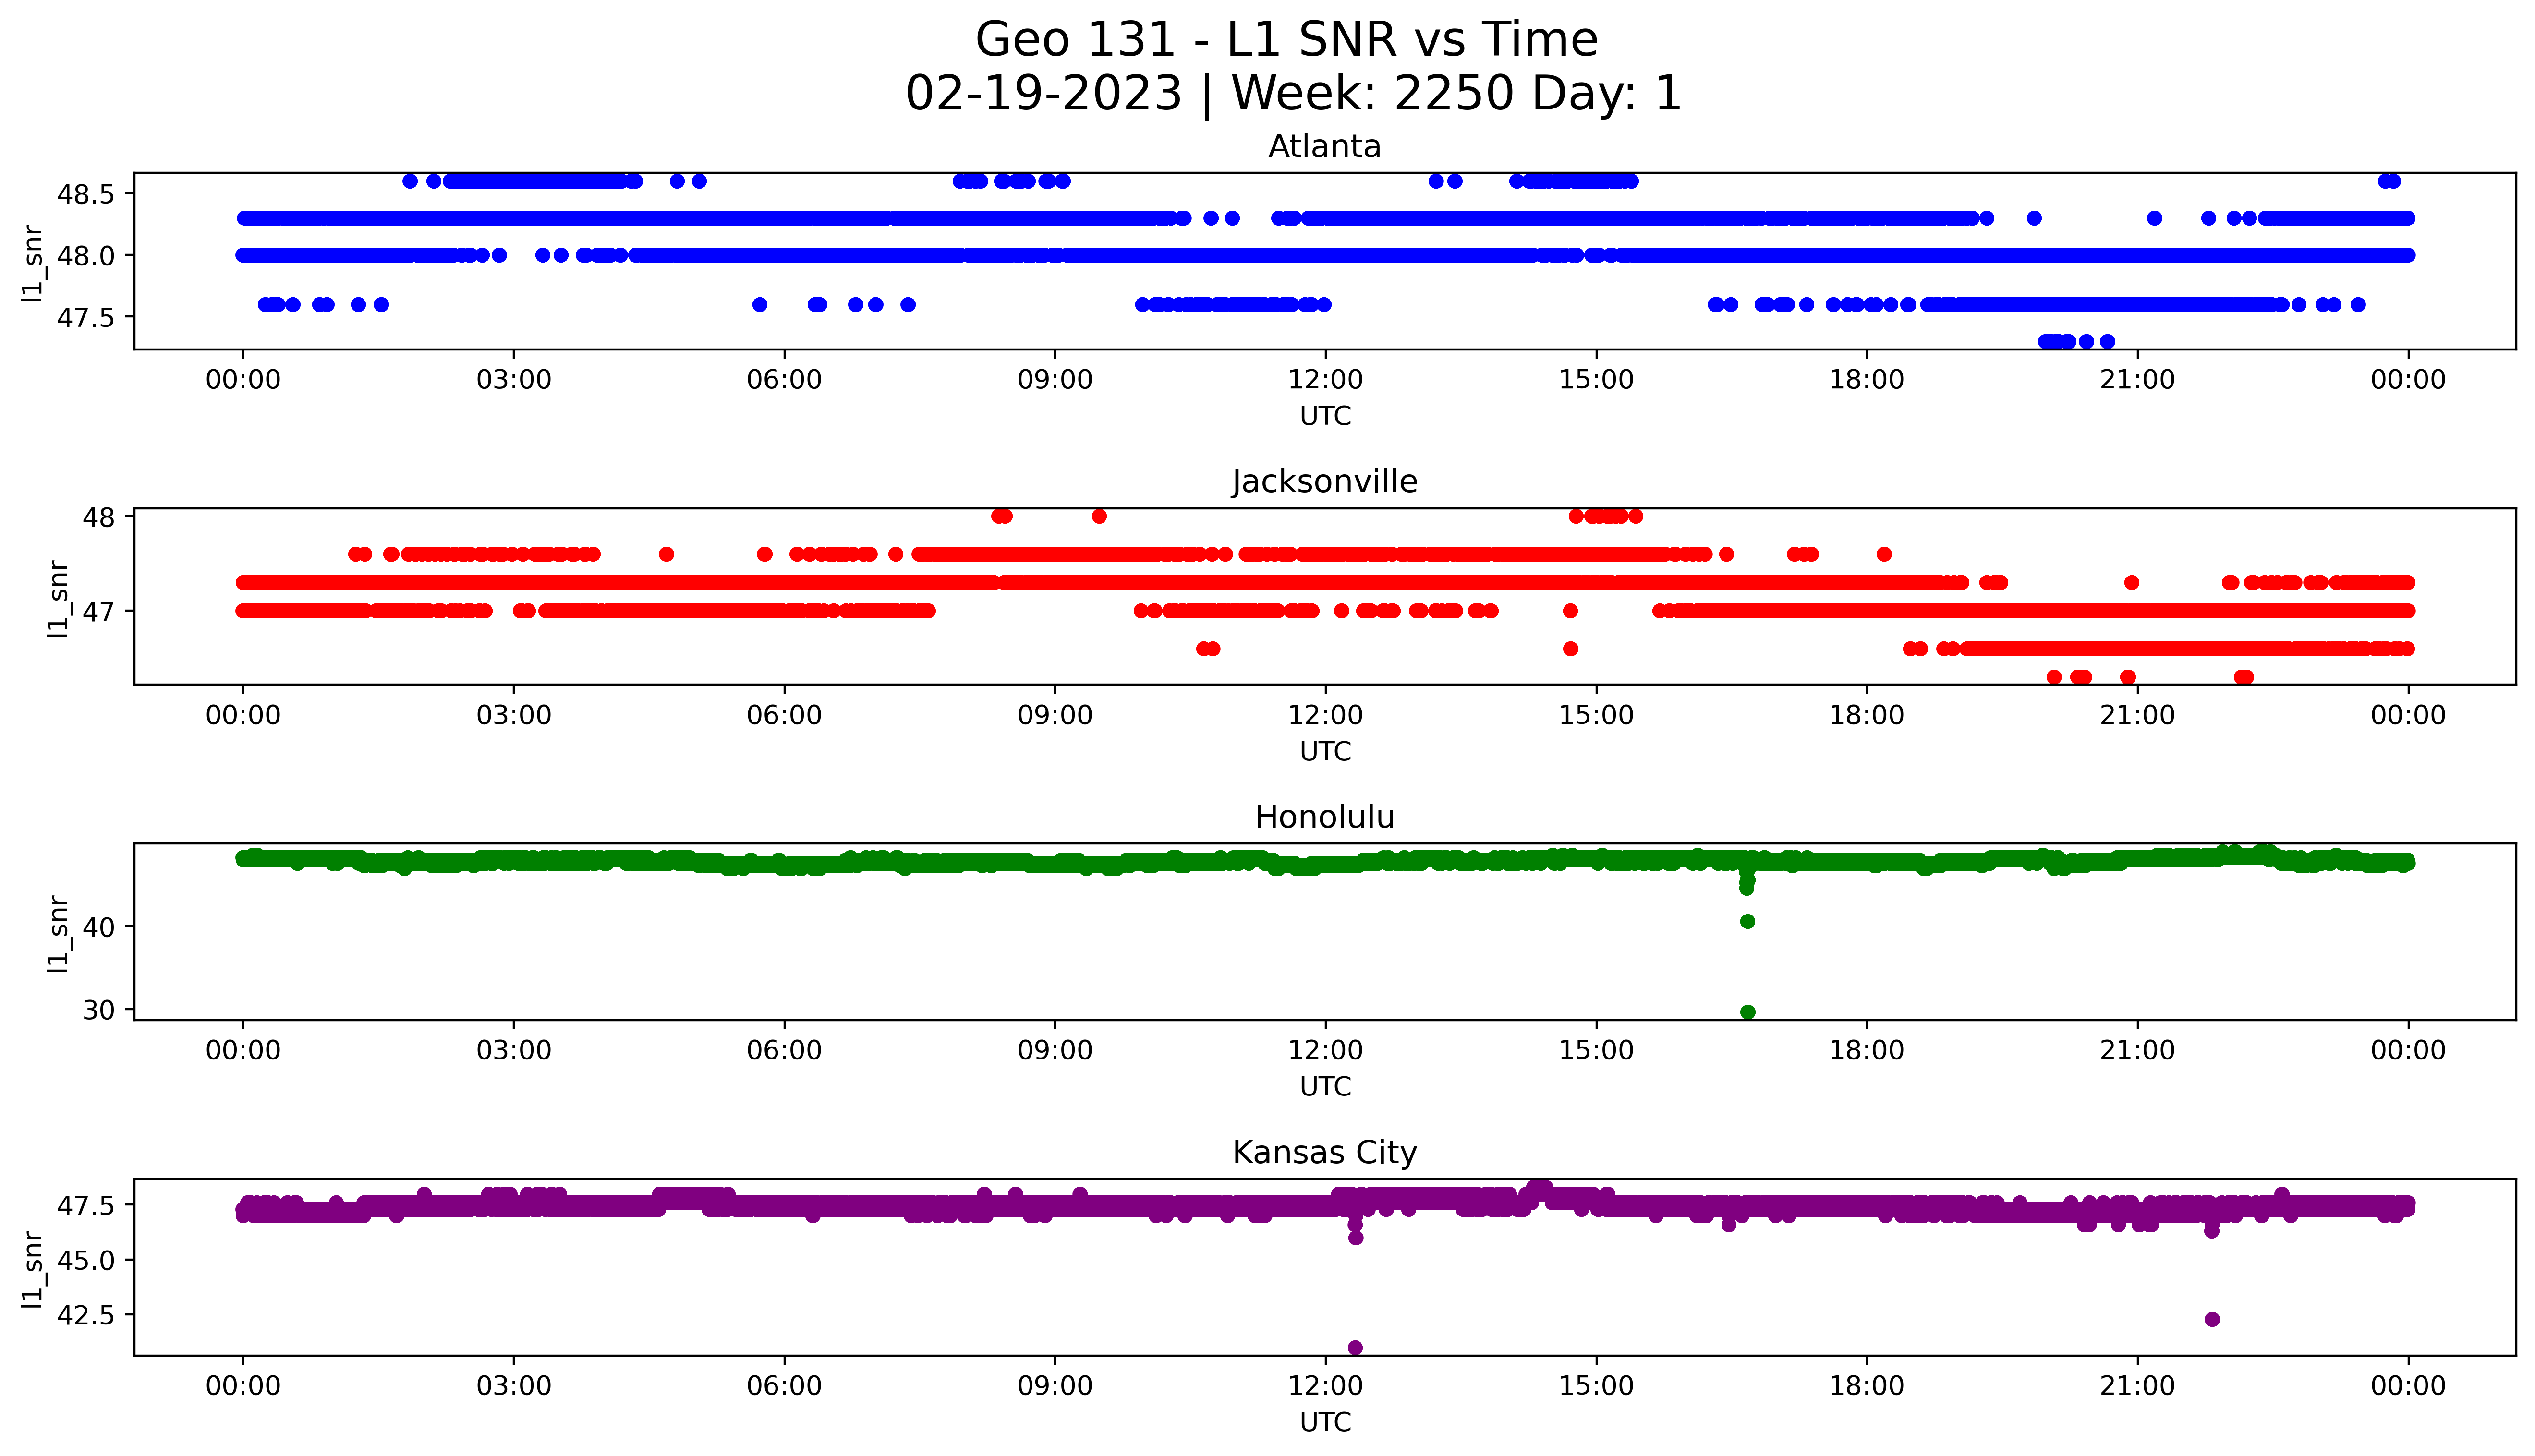2535x1456 pixels.
Task: Click the 06:00 x-tick under Jacksonville plot
Action: coord(784,715)
